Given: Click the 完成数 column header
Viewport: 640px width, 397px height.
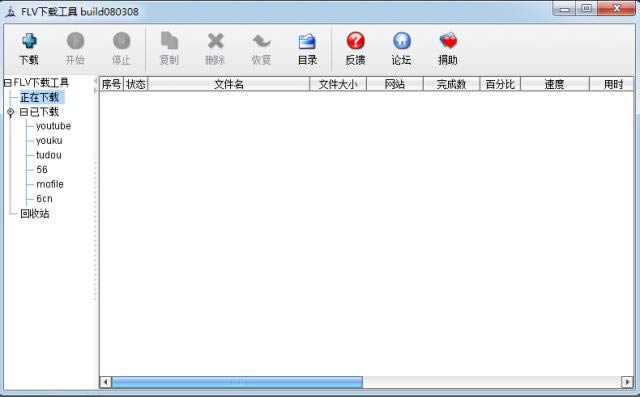Looking at the screenshot, I should tap(451, 84).
